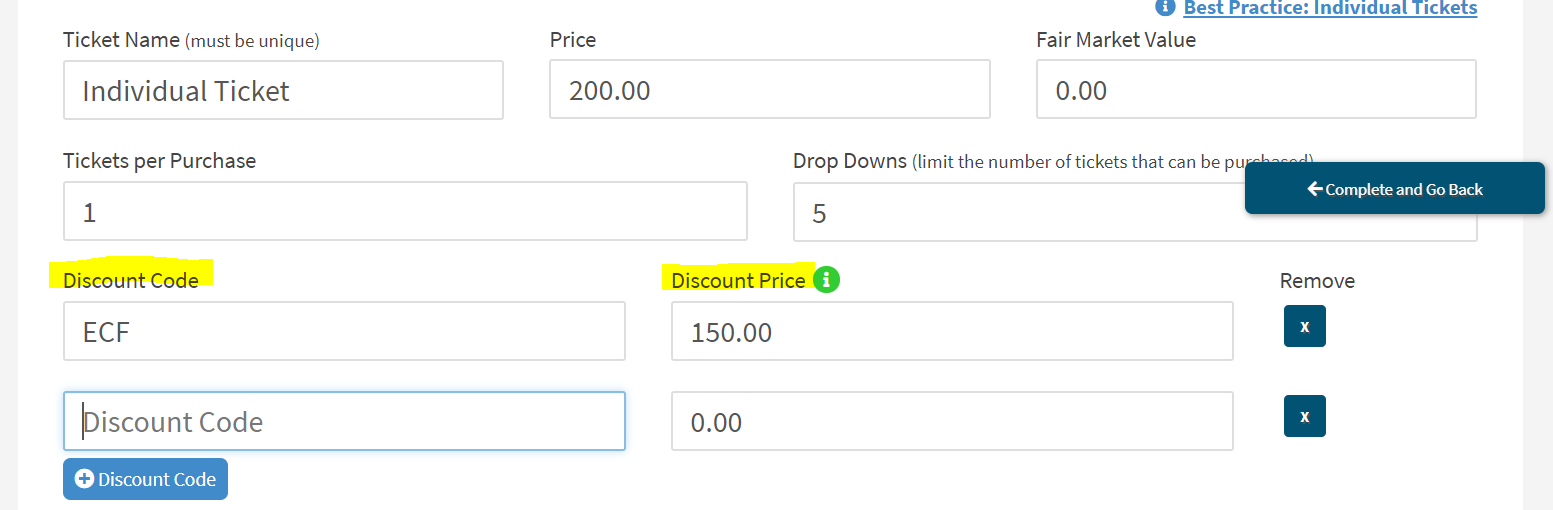Click the discount code field containing ECF

click(344, 331)
